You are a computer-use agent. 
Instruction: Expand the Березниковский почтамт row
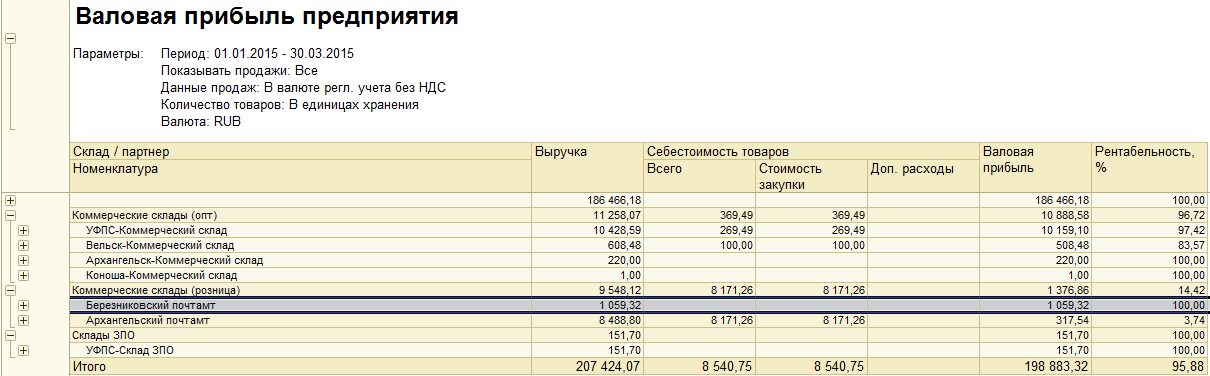(23, 305)
